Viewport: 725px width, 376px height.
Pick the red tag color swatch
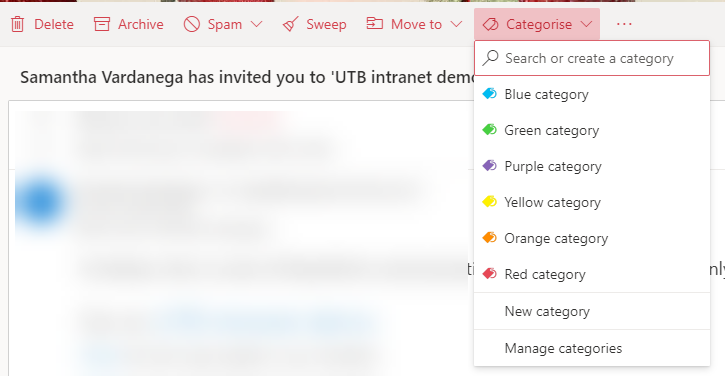(x=490, y=274)
